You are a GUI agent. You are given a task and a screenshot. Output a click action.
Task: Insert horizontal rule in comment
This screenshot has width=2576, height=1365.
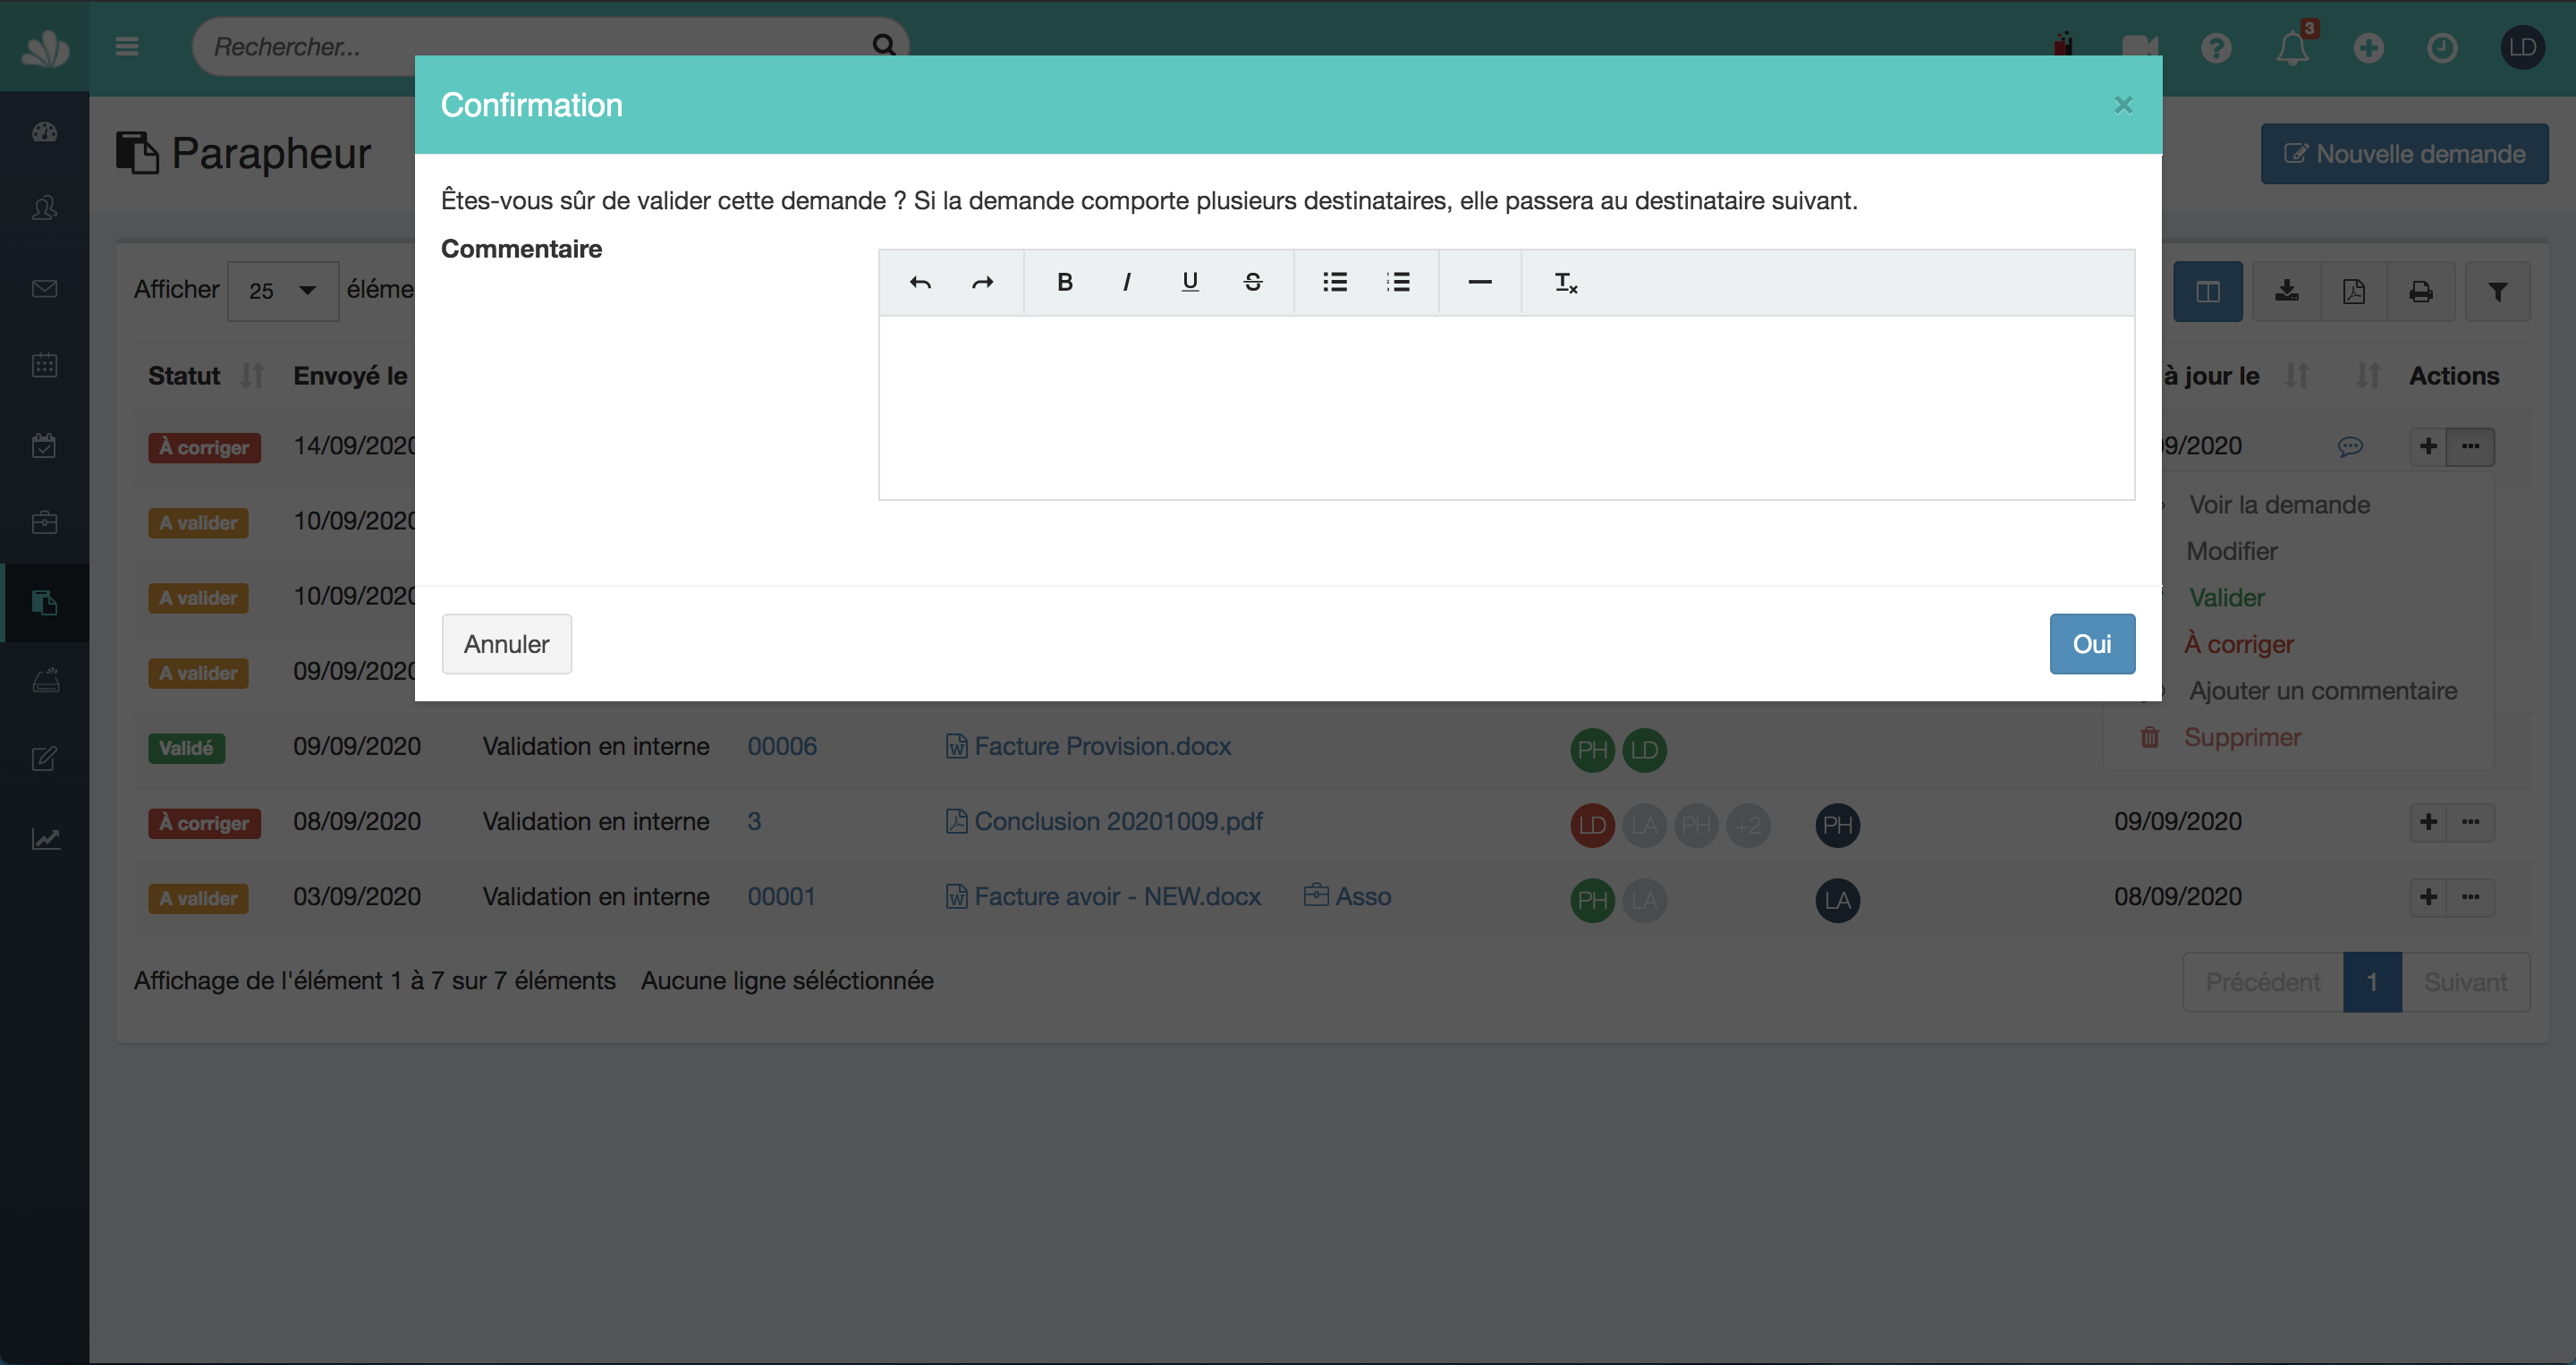(x=1480, y=283)
